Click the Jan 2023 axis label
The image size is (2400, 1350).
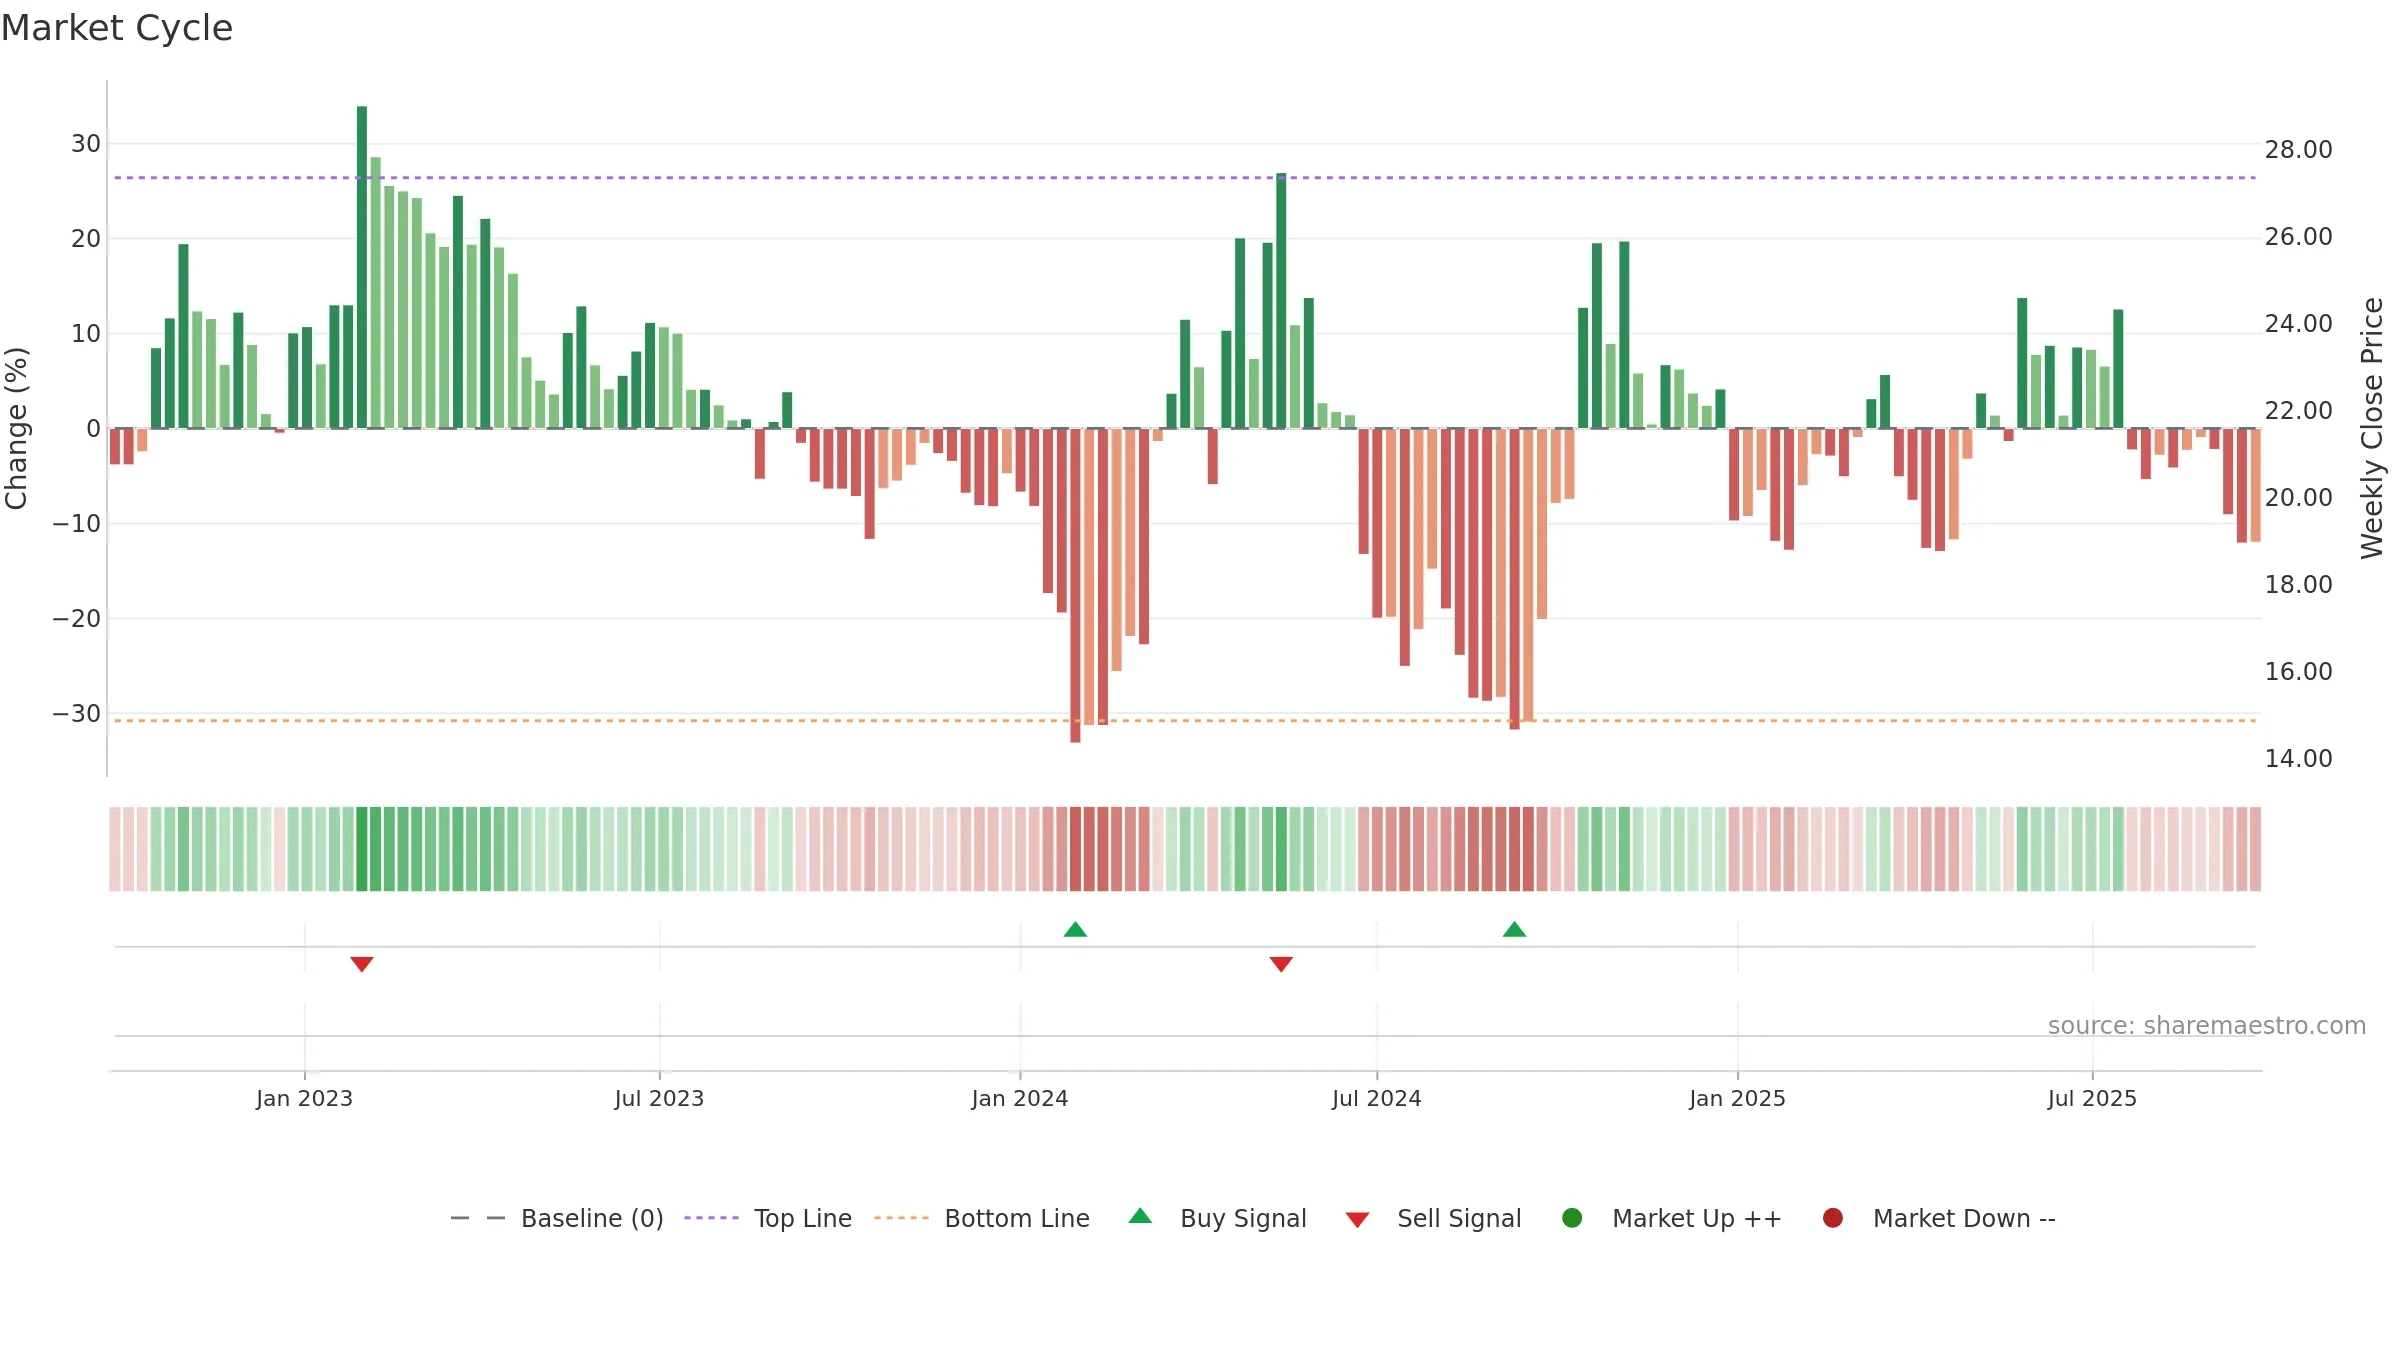tap(304, 1098)
